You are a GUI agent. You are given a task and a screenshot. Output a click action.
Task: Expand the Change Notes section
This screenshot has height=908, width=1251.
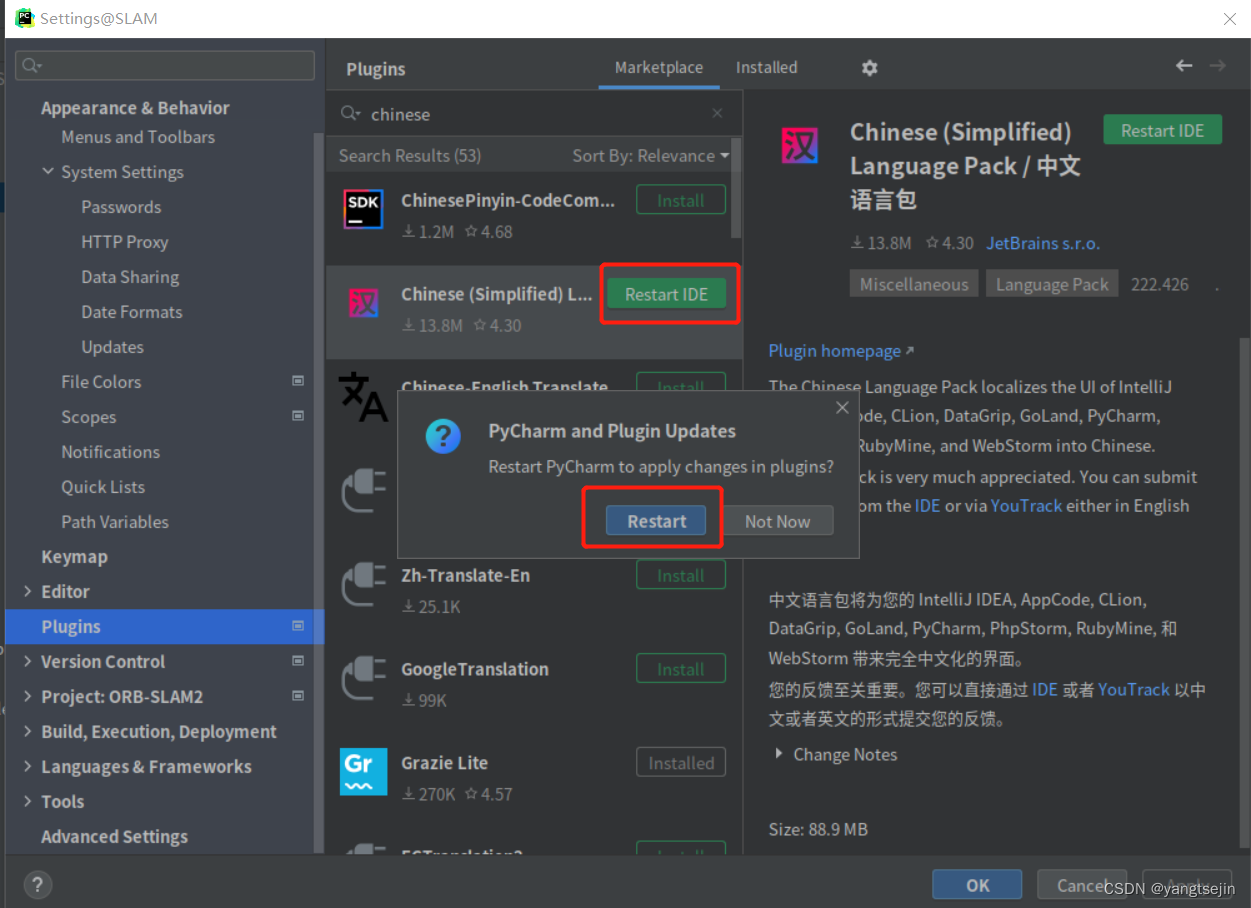tap(779, 754)
